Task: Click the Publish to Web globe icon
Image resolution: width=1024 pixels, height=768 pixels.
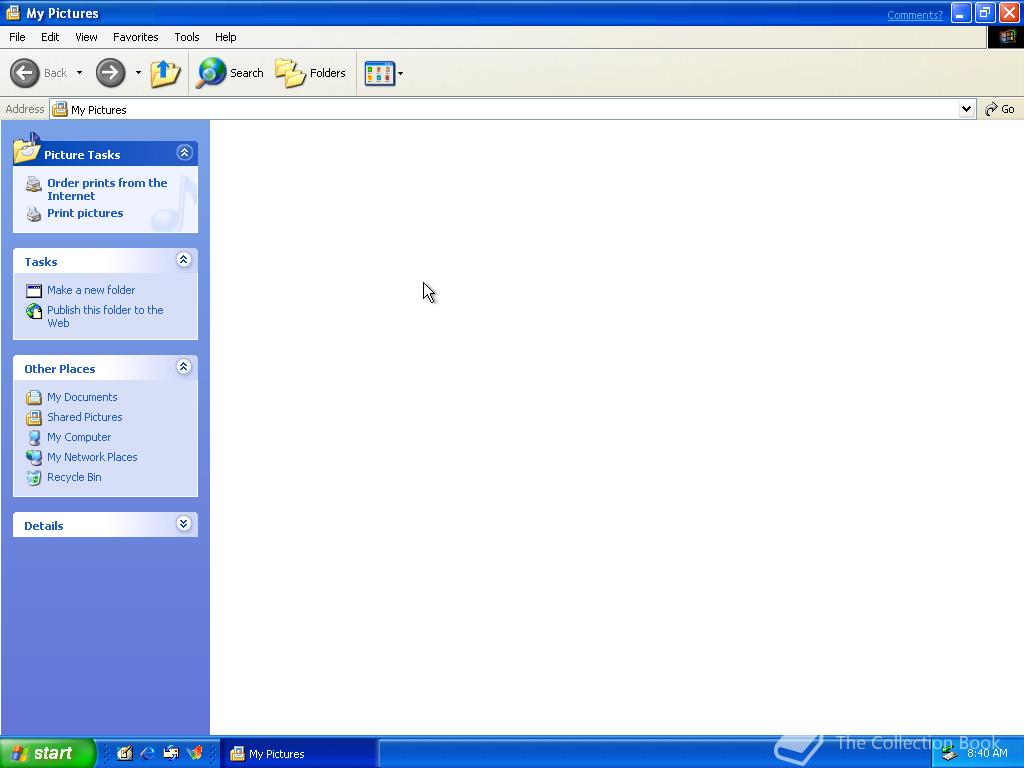Action: pos(34,311)
